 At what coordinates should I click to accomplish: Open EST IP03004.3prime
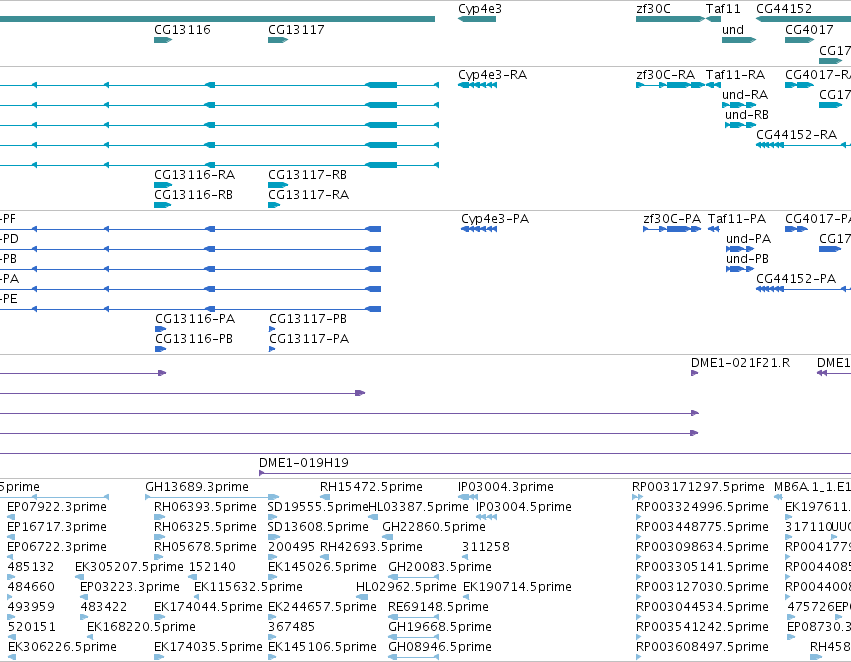506,487
